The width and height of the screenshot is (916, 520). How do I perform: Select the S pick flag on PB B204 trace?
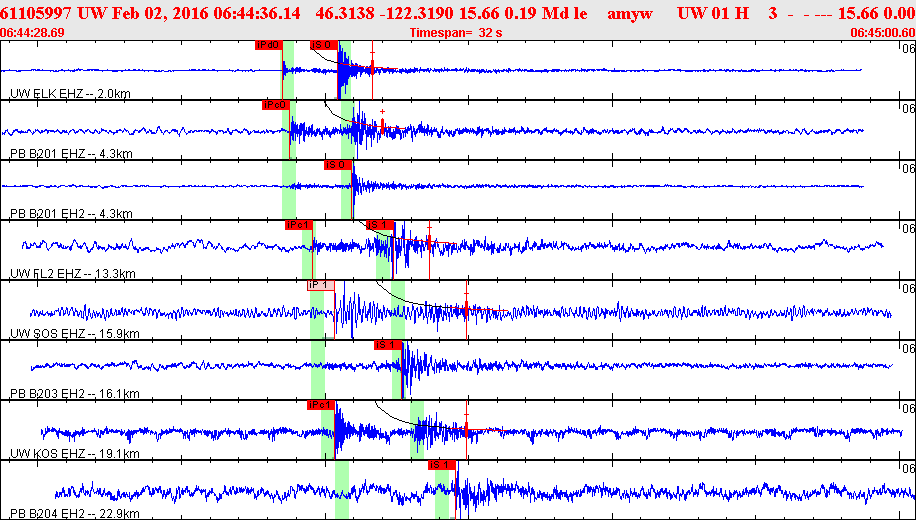pyautogui.click(x=442, y=465)
